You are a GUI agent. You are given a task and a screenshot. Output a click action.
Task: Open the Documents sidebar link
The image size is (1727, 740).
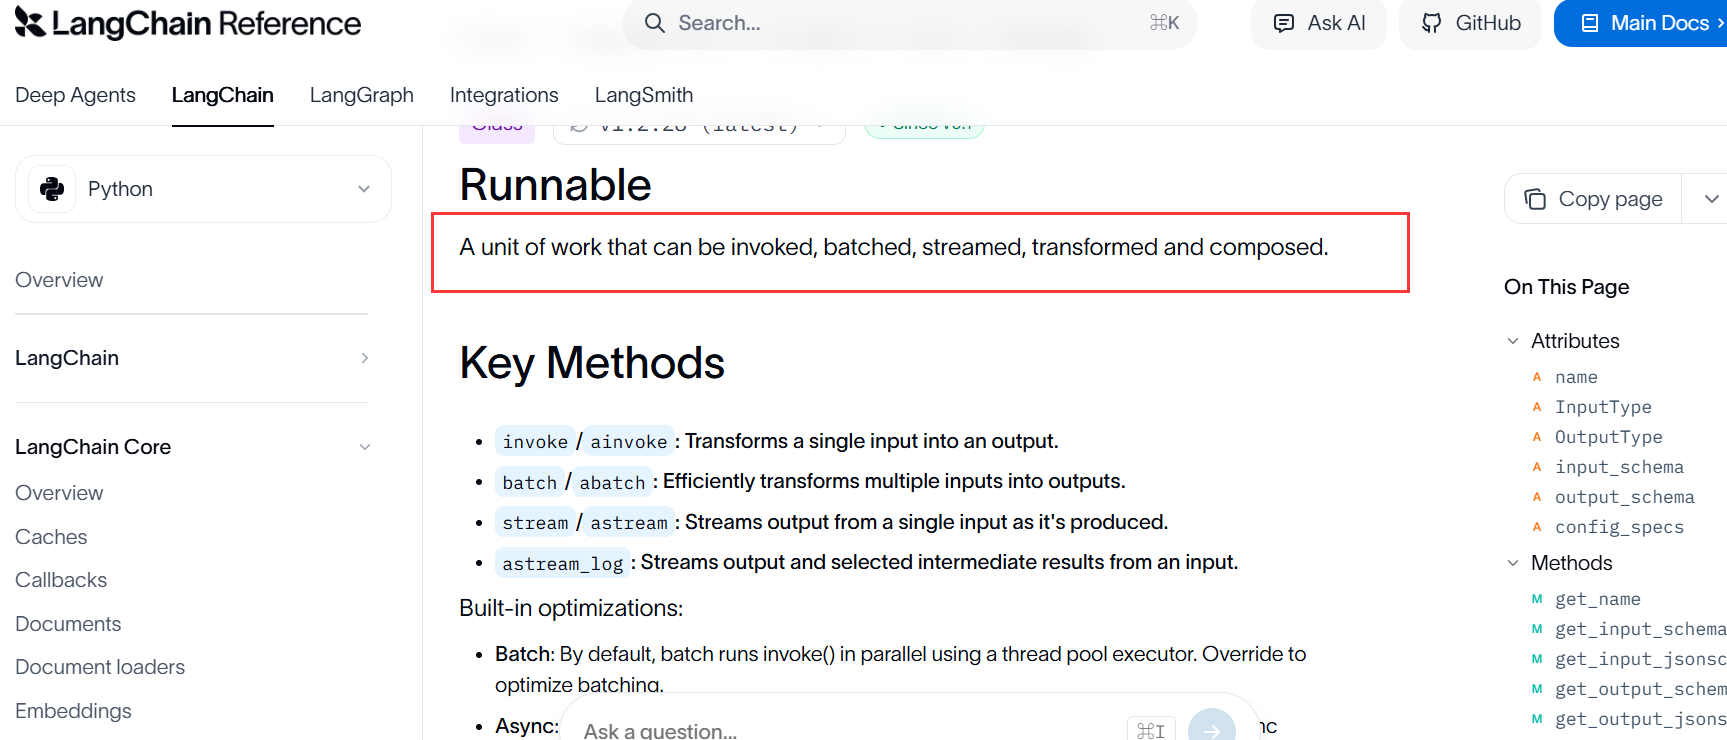(x=68, y=624)
